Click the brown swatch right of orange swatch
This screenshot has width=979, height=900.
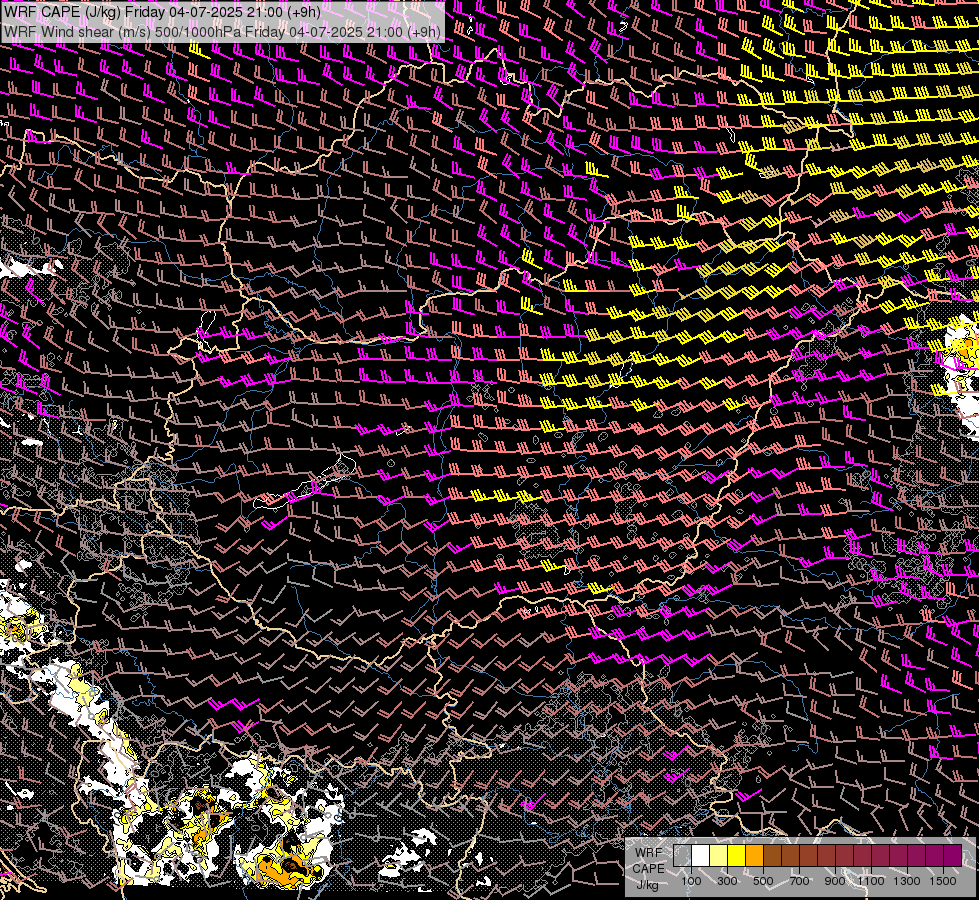coord(772,855)
